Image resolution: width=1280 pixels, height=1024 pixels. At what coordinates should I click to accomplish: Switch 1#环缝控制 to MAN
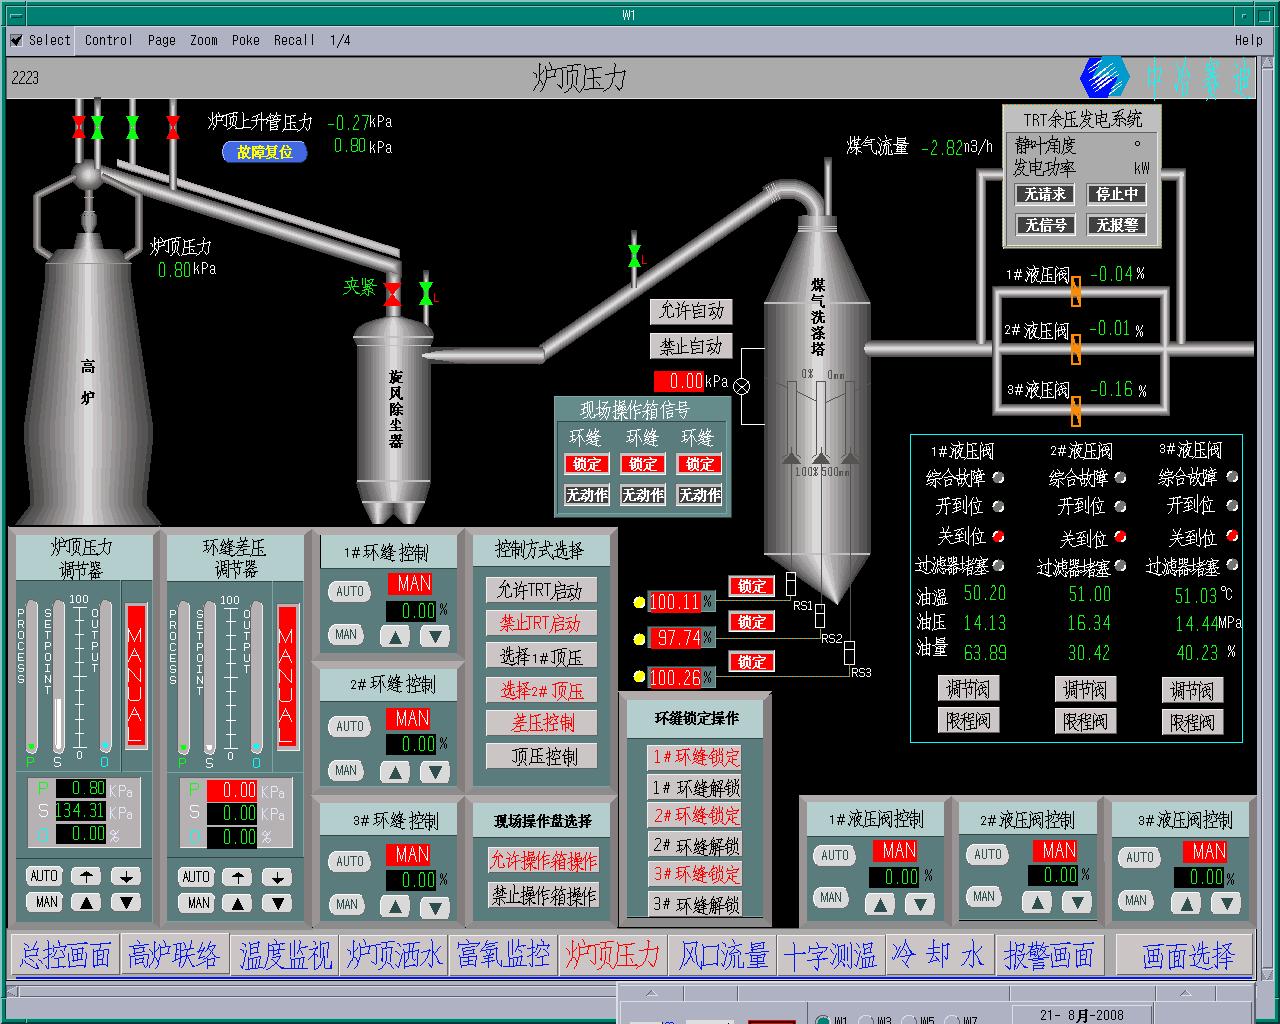click(x=346, y=634)
